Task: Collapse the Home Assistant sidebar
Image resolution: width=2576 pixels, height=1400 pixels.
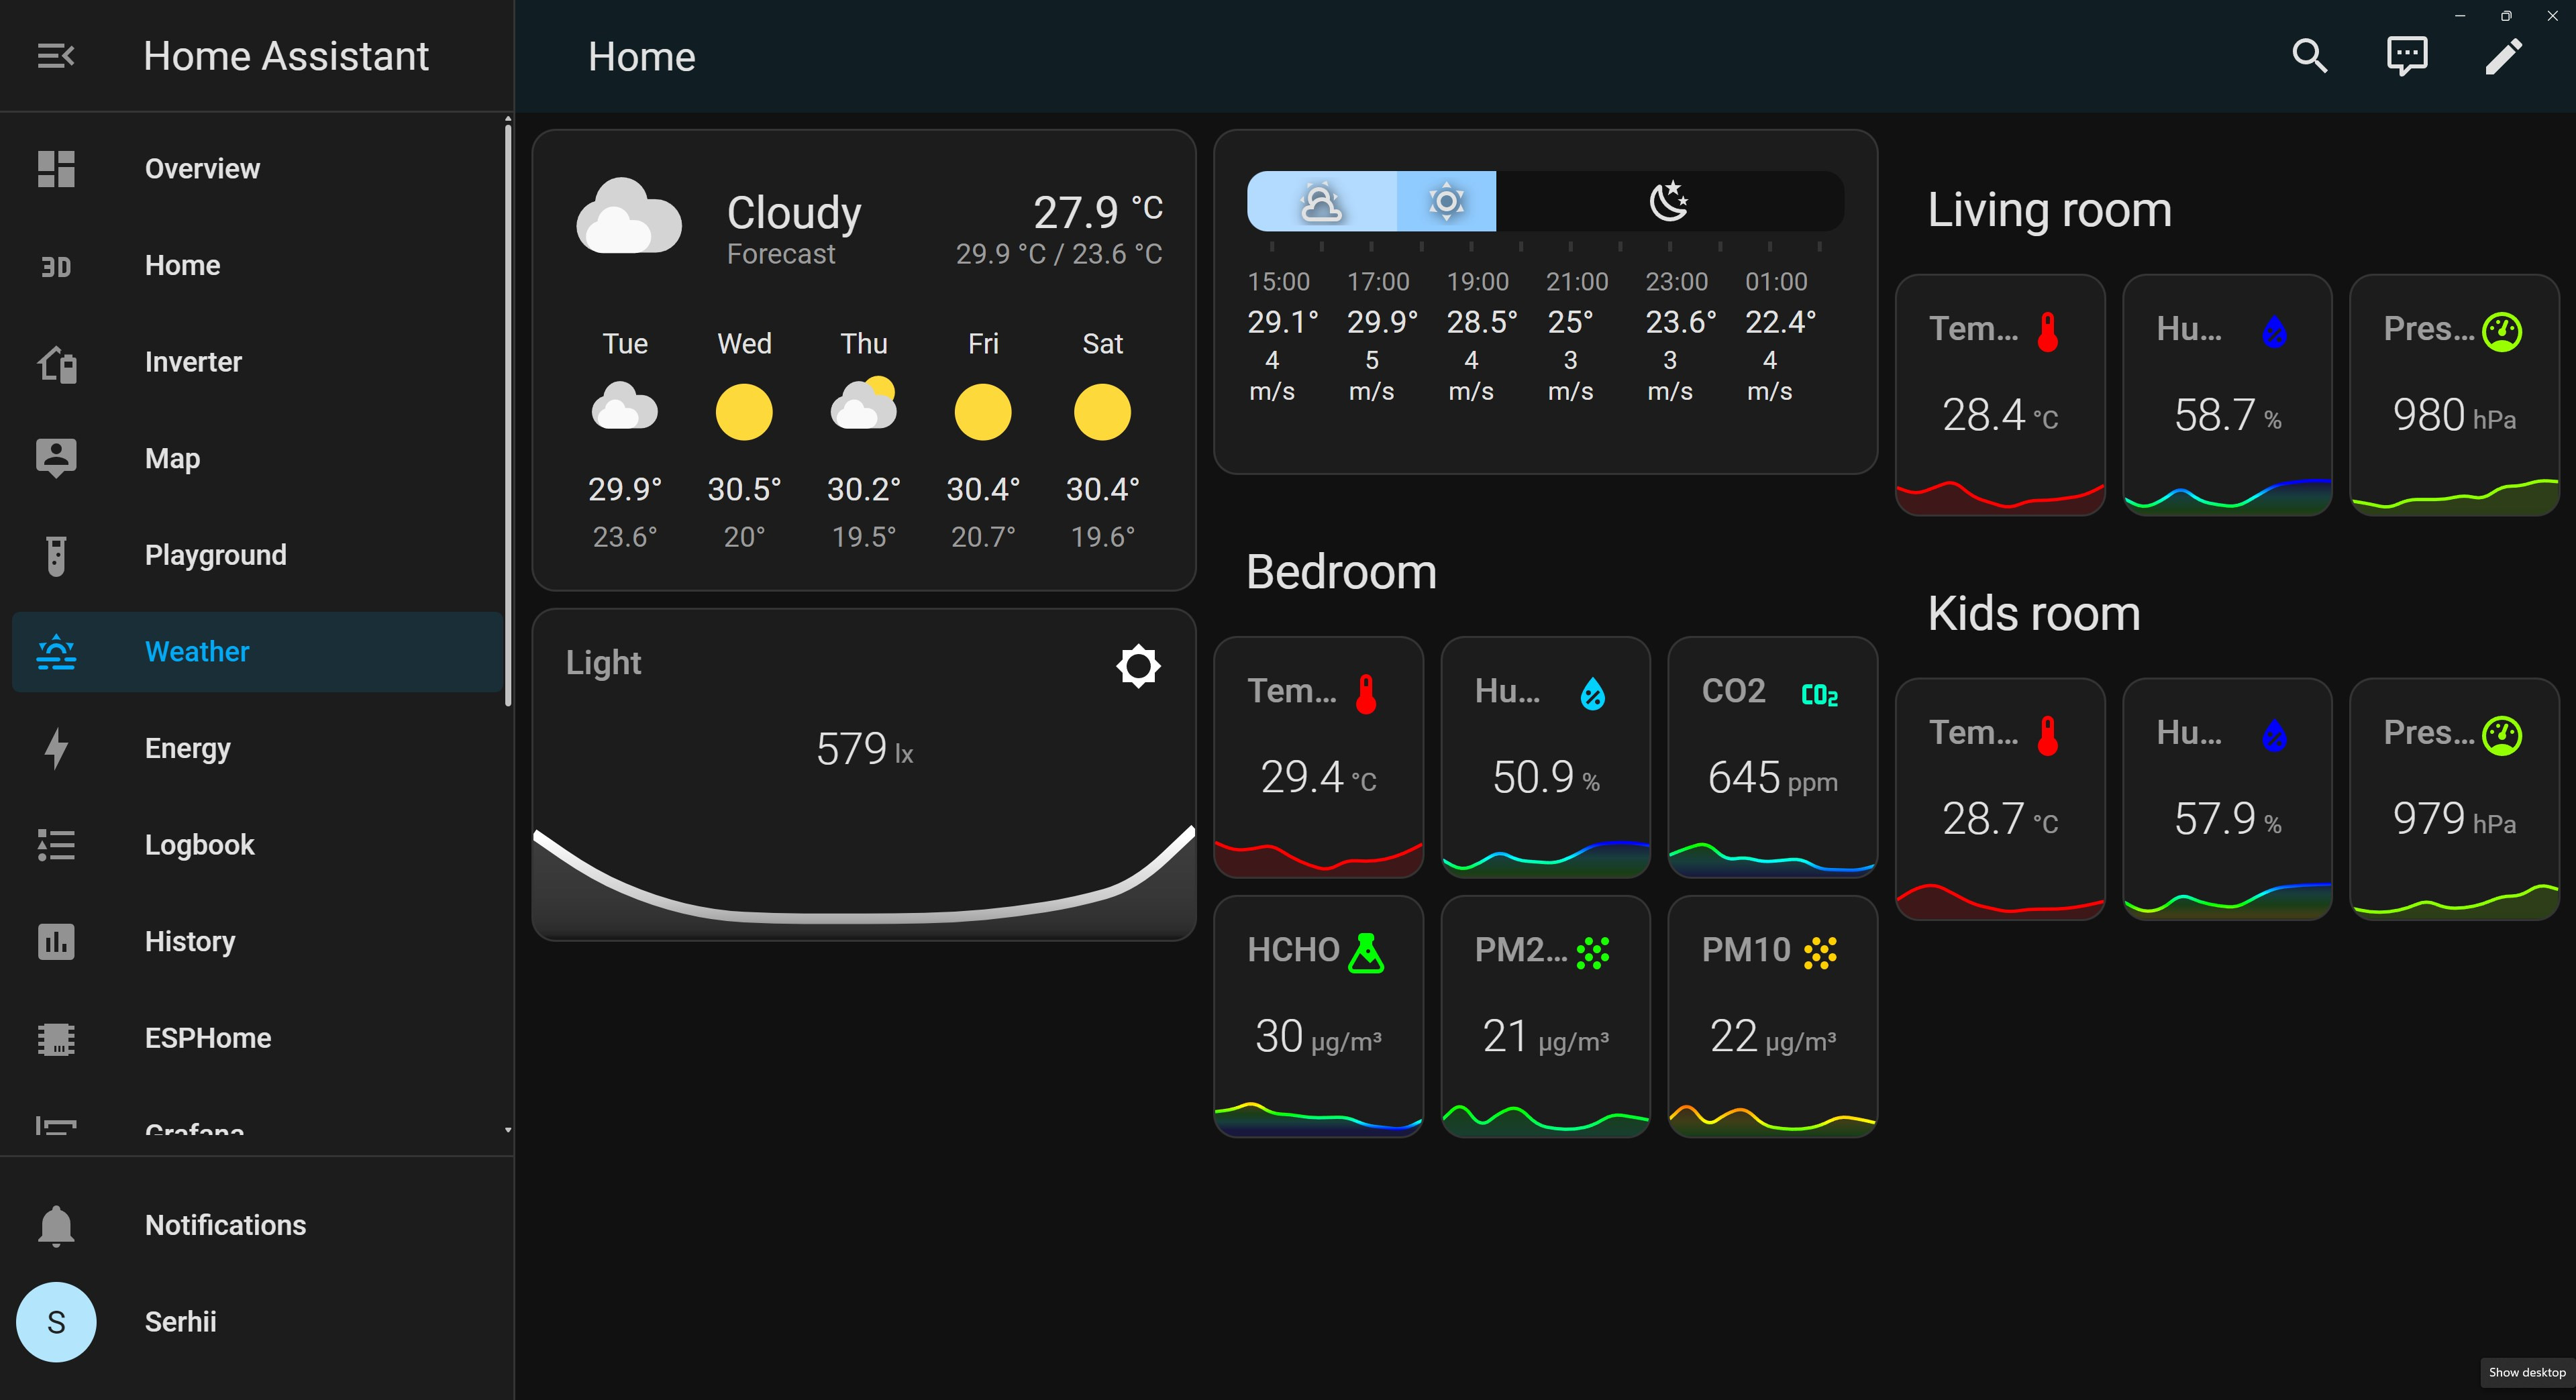Action: (x=56, y=56)
